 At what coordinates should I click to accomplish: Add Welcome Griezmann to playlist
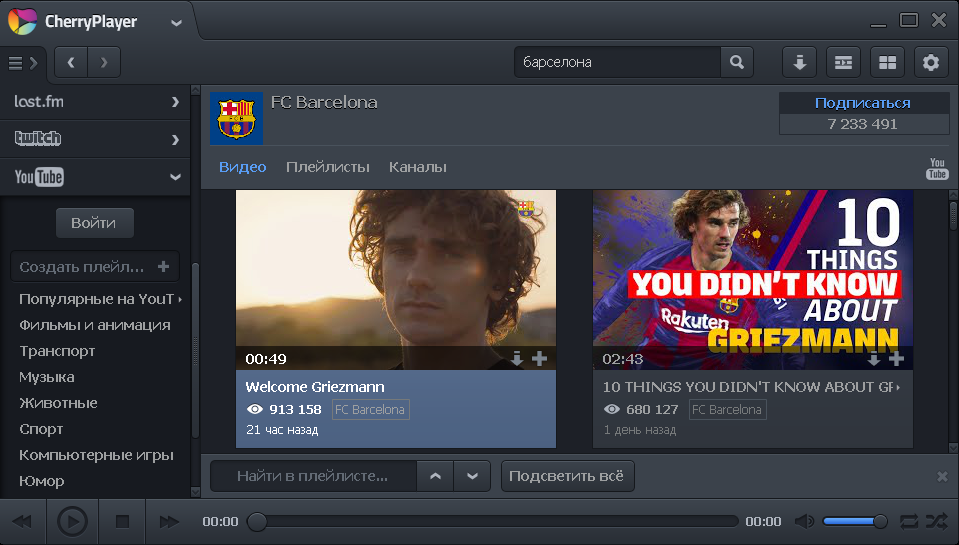[539, 358]
